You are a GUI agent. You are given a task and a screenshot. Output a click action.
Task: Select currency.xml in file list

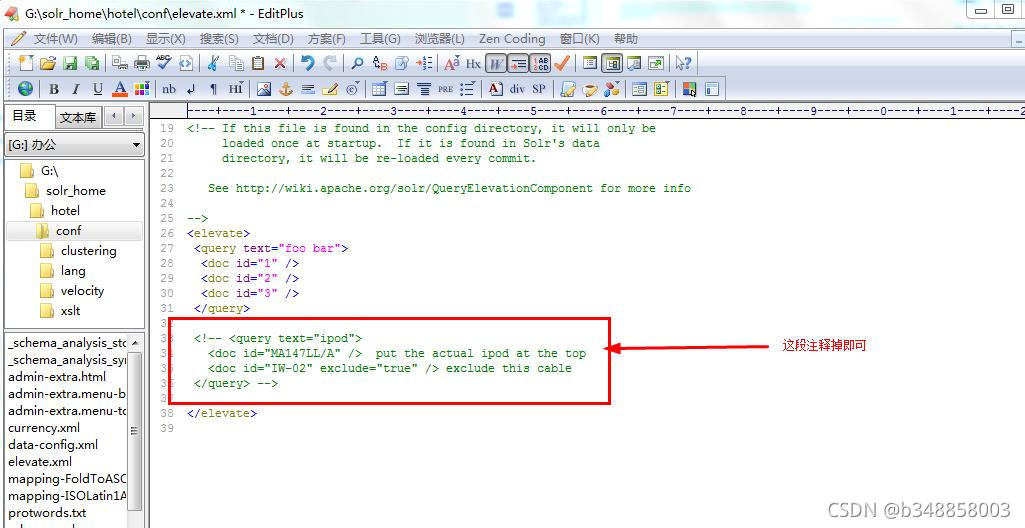click(x=44, y=428)
